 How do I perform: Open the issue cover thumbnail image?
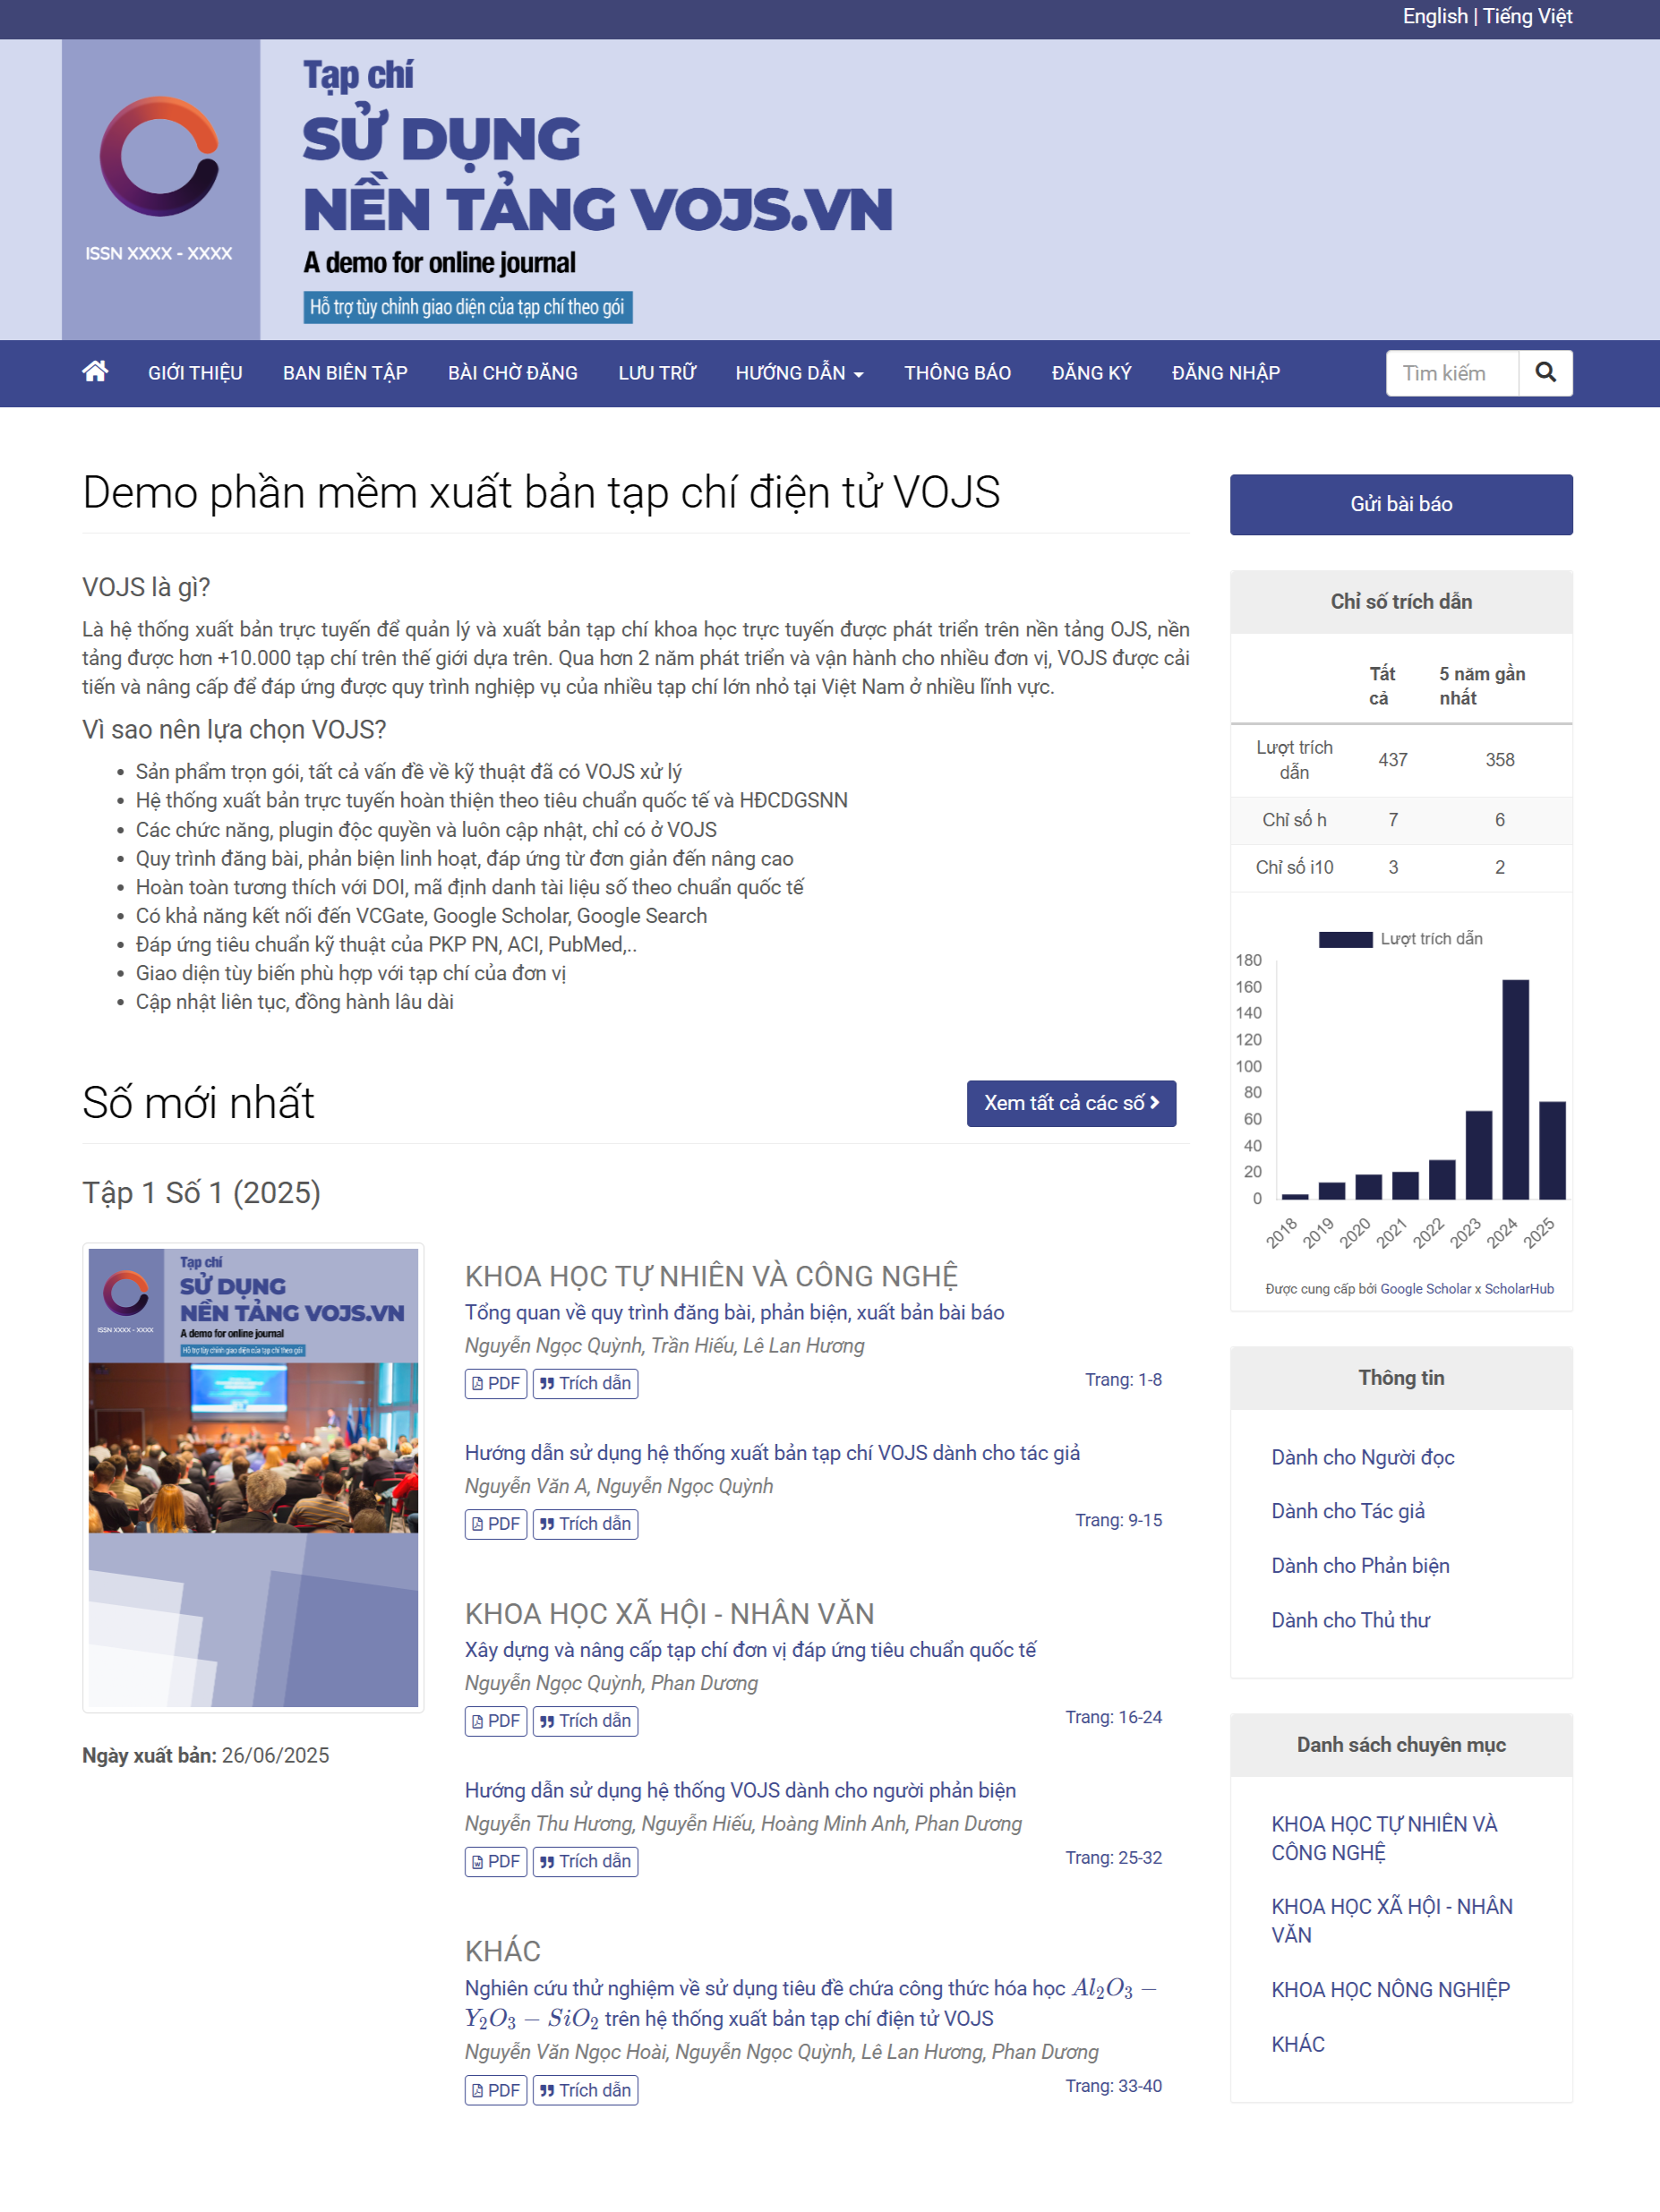[253, 1477]
